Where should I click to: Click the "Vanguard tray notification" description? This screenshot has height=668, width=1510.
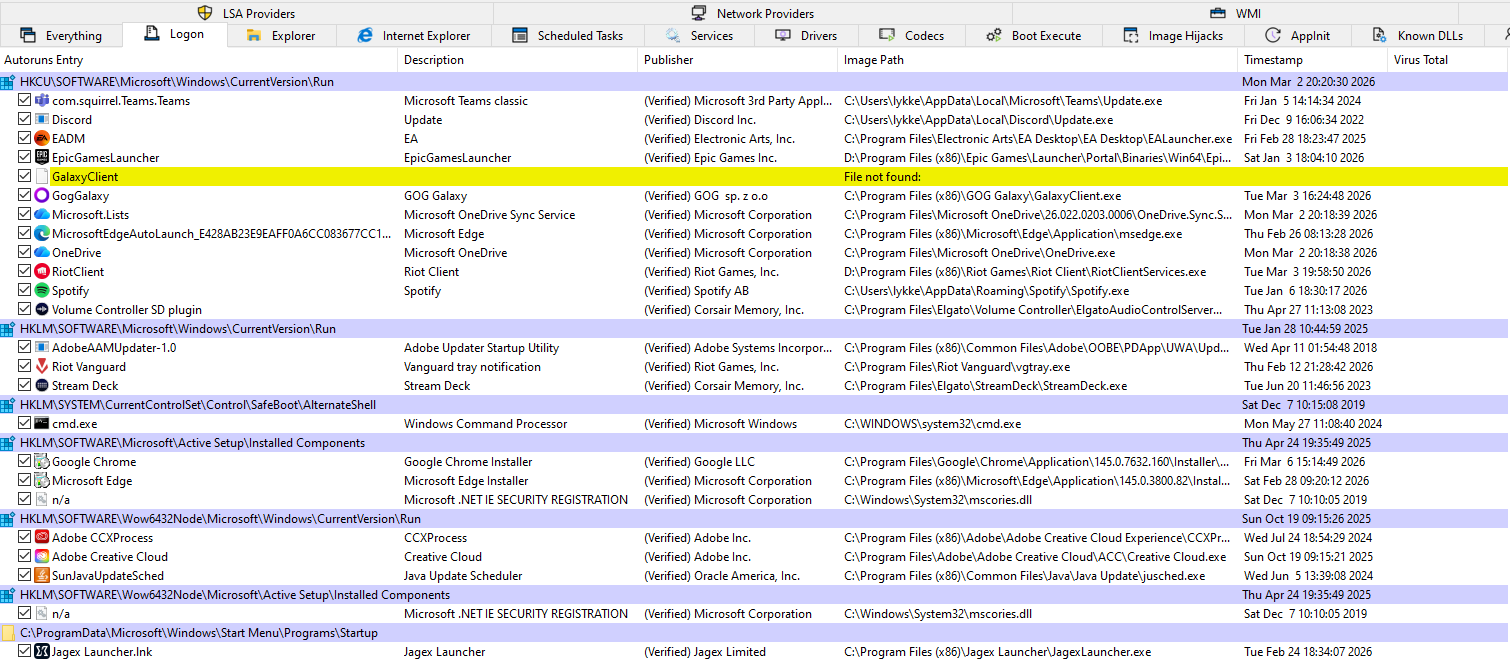[x=472, y=367]
